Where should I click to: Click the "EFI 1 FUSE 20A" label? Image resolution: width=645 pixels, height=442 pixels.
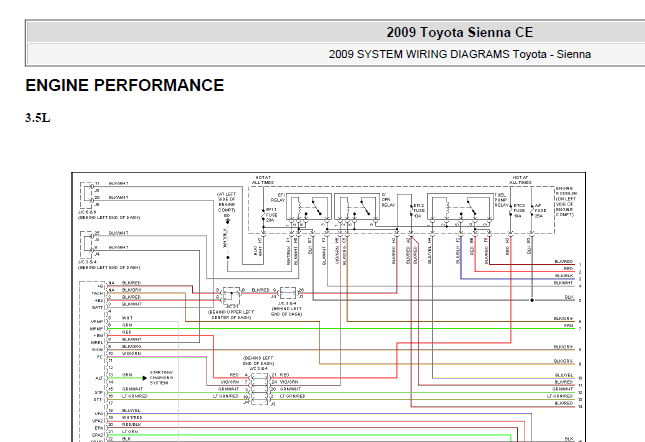point(271,215)
